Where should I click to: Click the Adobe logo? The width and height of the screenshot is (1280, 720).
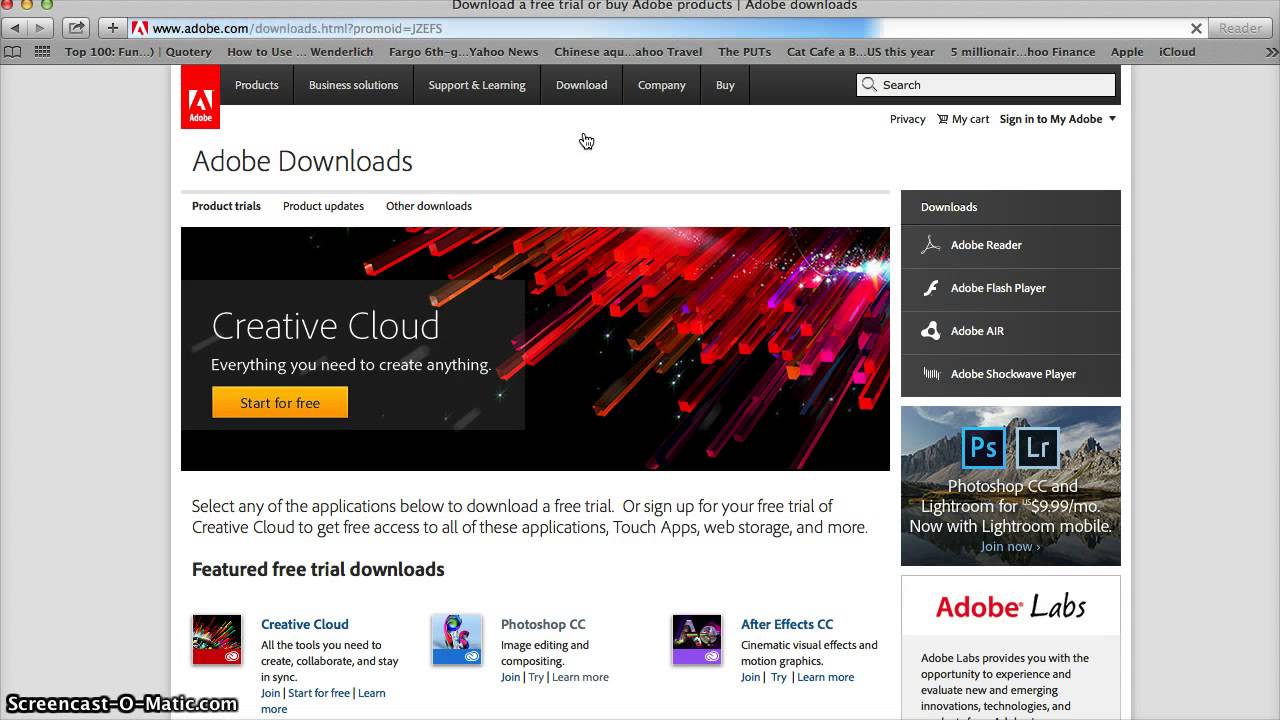[x=200, y=97]
